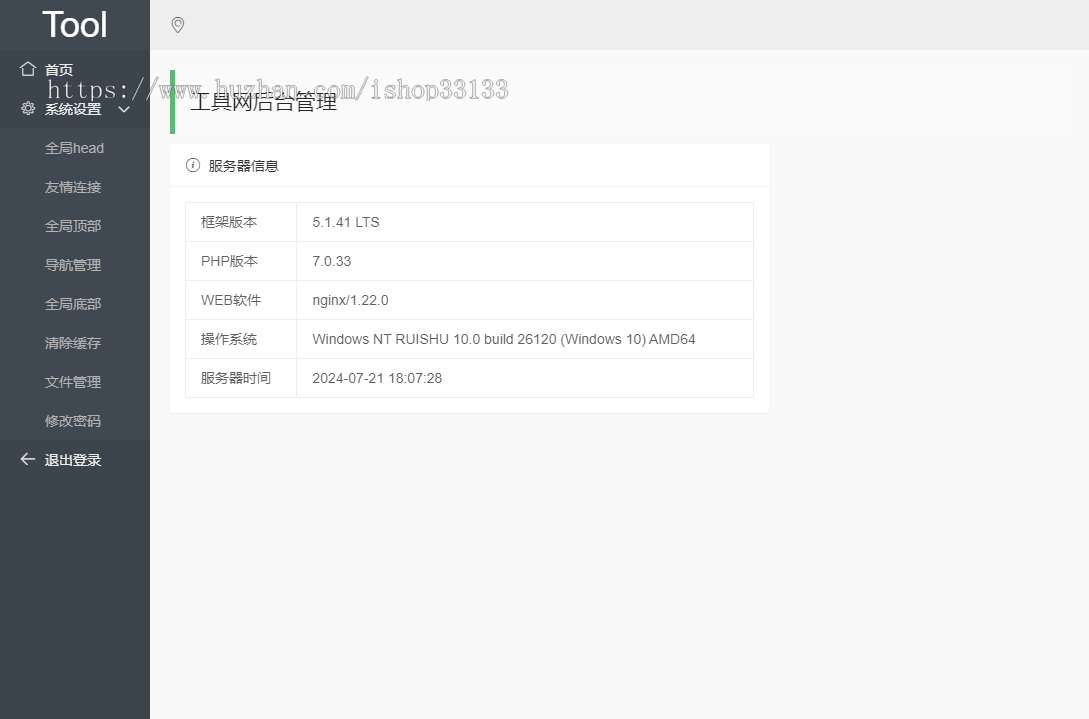Image resolution: width=1089 pixels, height=719 pixels.
Task: Select the 2024-07-21 18:07:28 timestamp
Action: (x=377, y=378)
